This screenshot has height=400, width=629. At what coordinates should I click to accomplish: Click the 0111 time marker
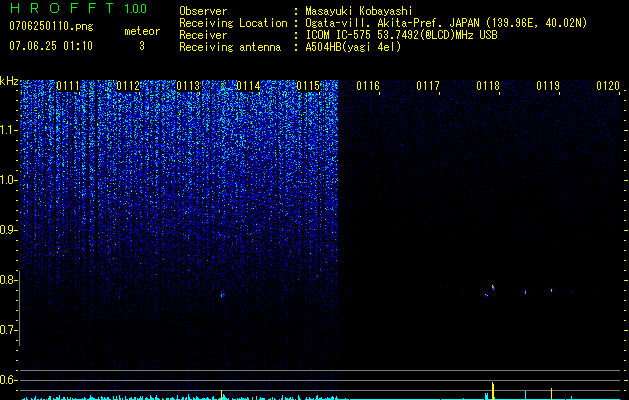(x=68, y=86)
